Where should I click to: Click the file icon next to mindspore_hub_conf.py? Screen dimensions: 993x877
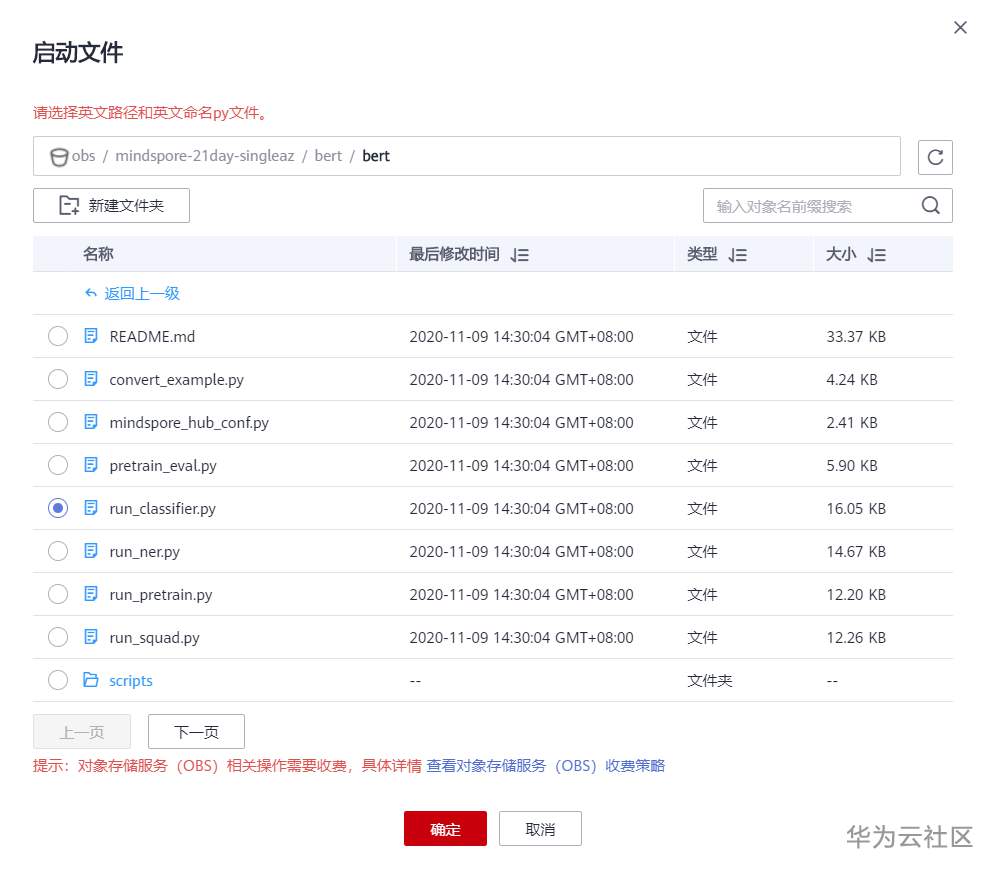(x=91, y=422)
